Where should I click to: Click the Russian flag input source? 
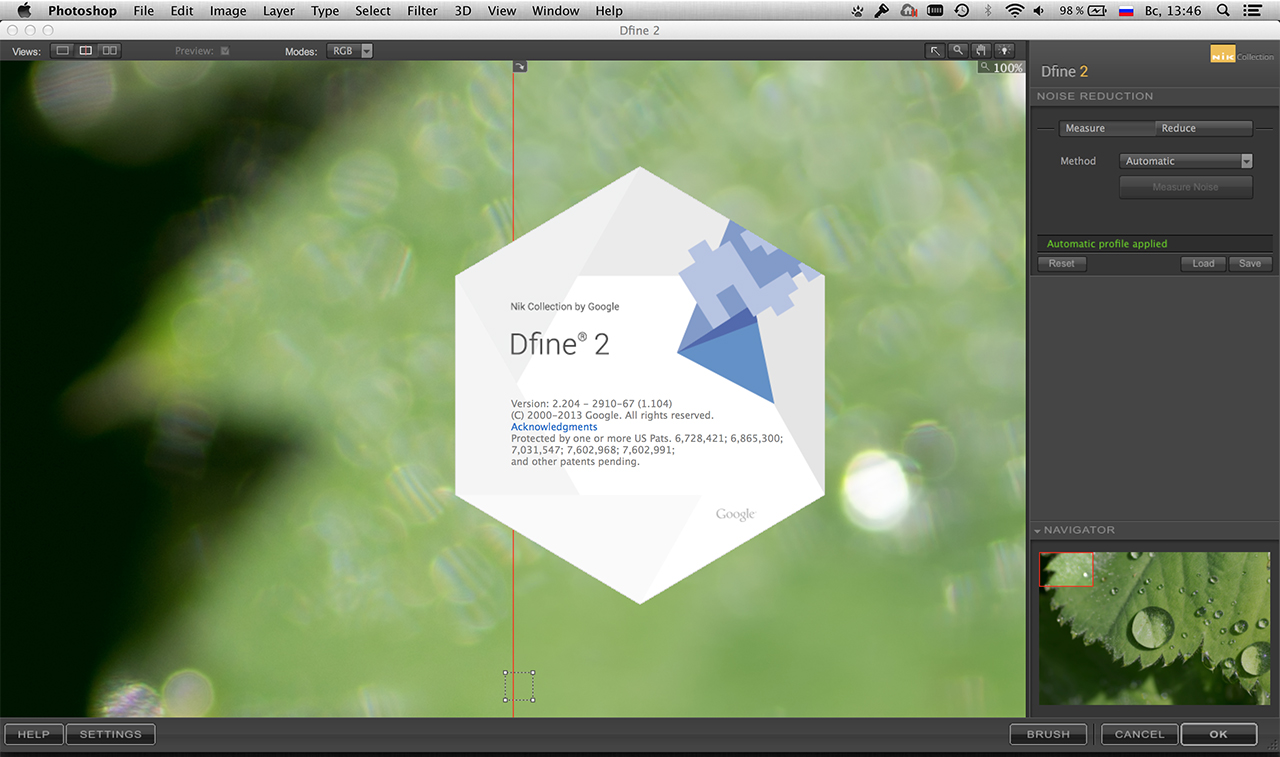(x=1125, y=11)
